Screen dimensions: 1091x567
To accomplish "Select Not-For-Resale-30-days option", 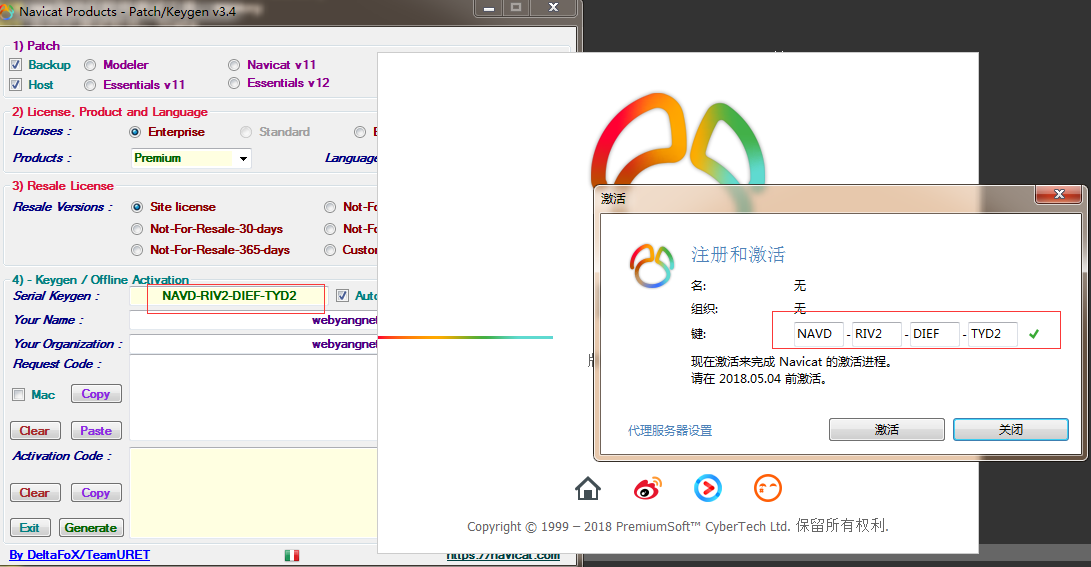I will coord(137,229).
